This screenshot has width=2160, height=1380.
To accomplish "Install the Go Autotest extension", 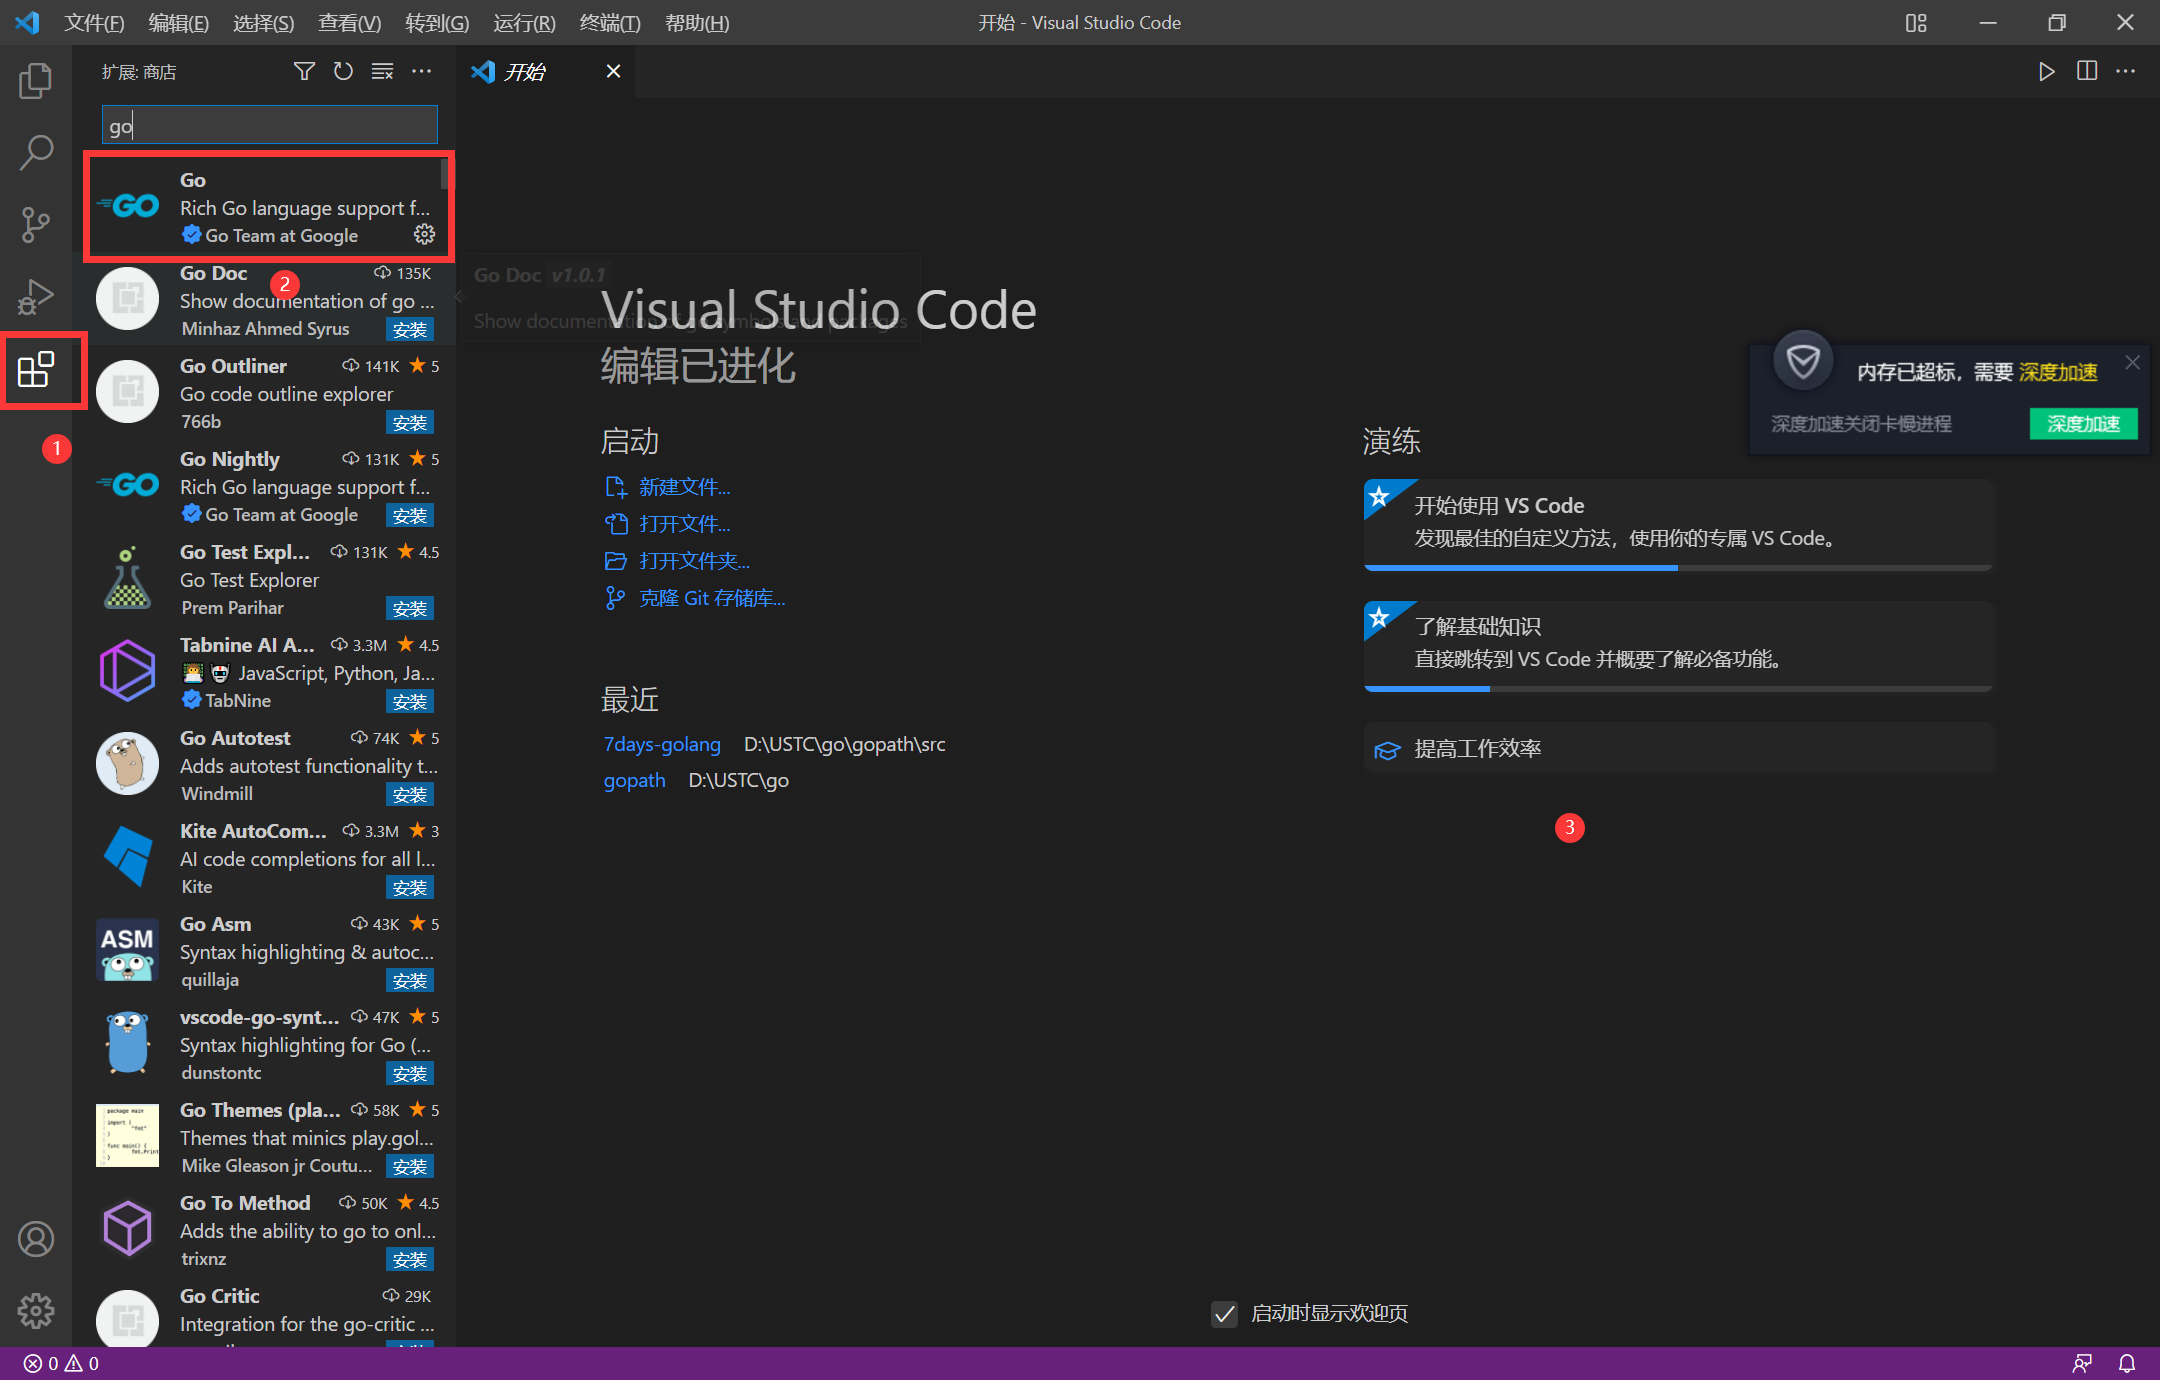I will click(410, 794).
